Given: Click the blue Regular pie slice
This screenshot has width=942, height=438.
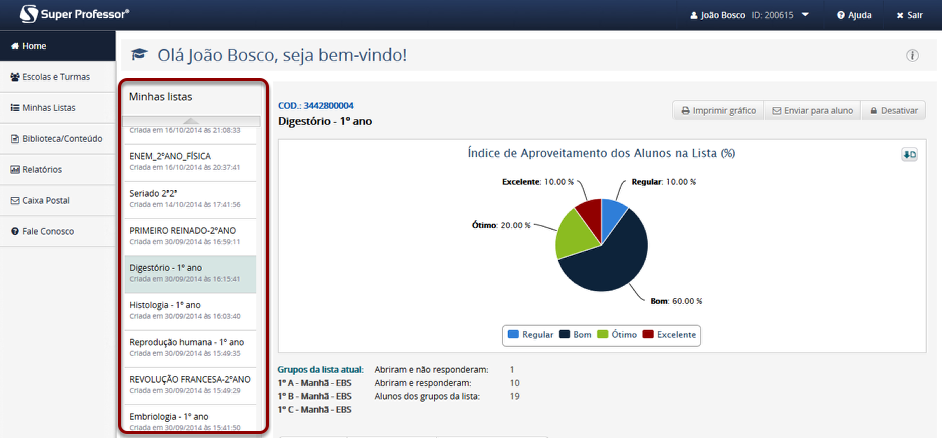Looking at the screenshot, I should coord(613,215).
